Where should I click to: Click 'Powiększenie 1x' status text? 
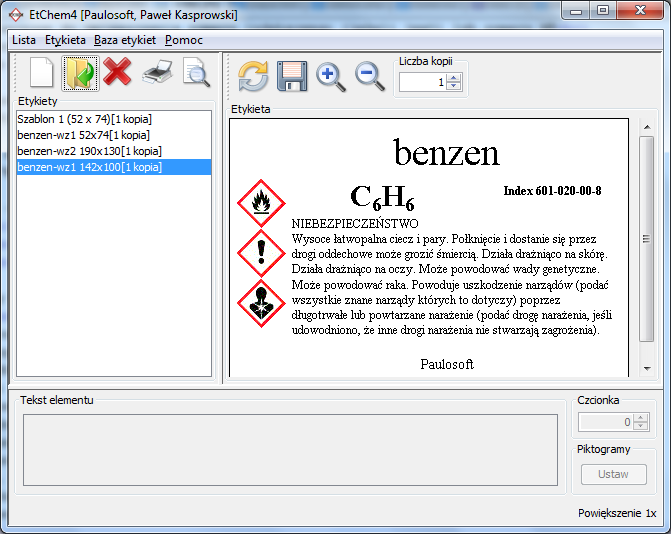617,513
